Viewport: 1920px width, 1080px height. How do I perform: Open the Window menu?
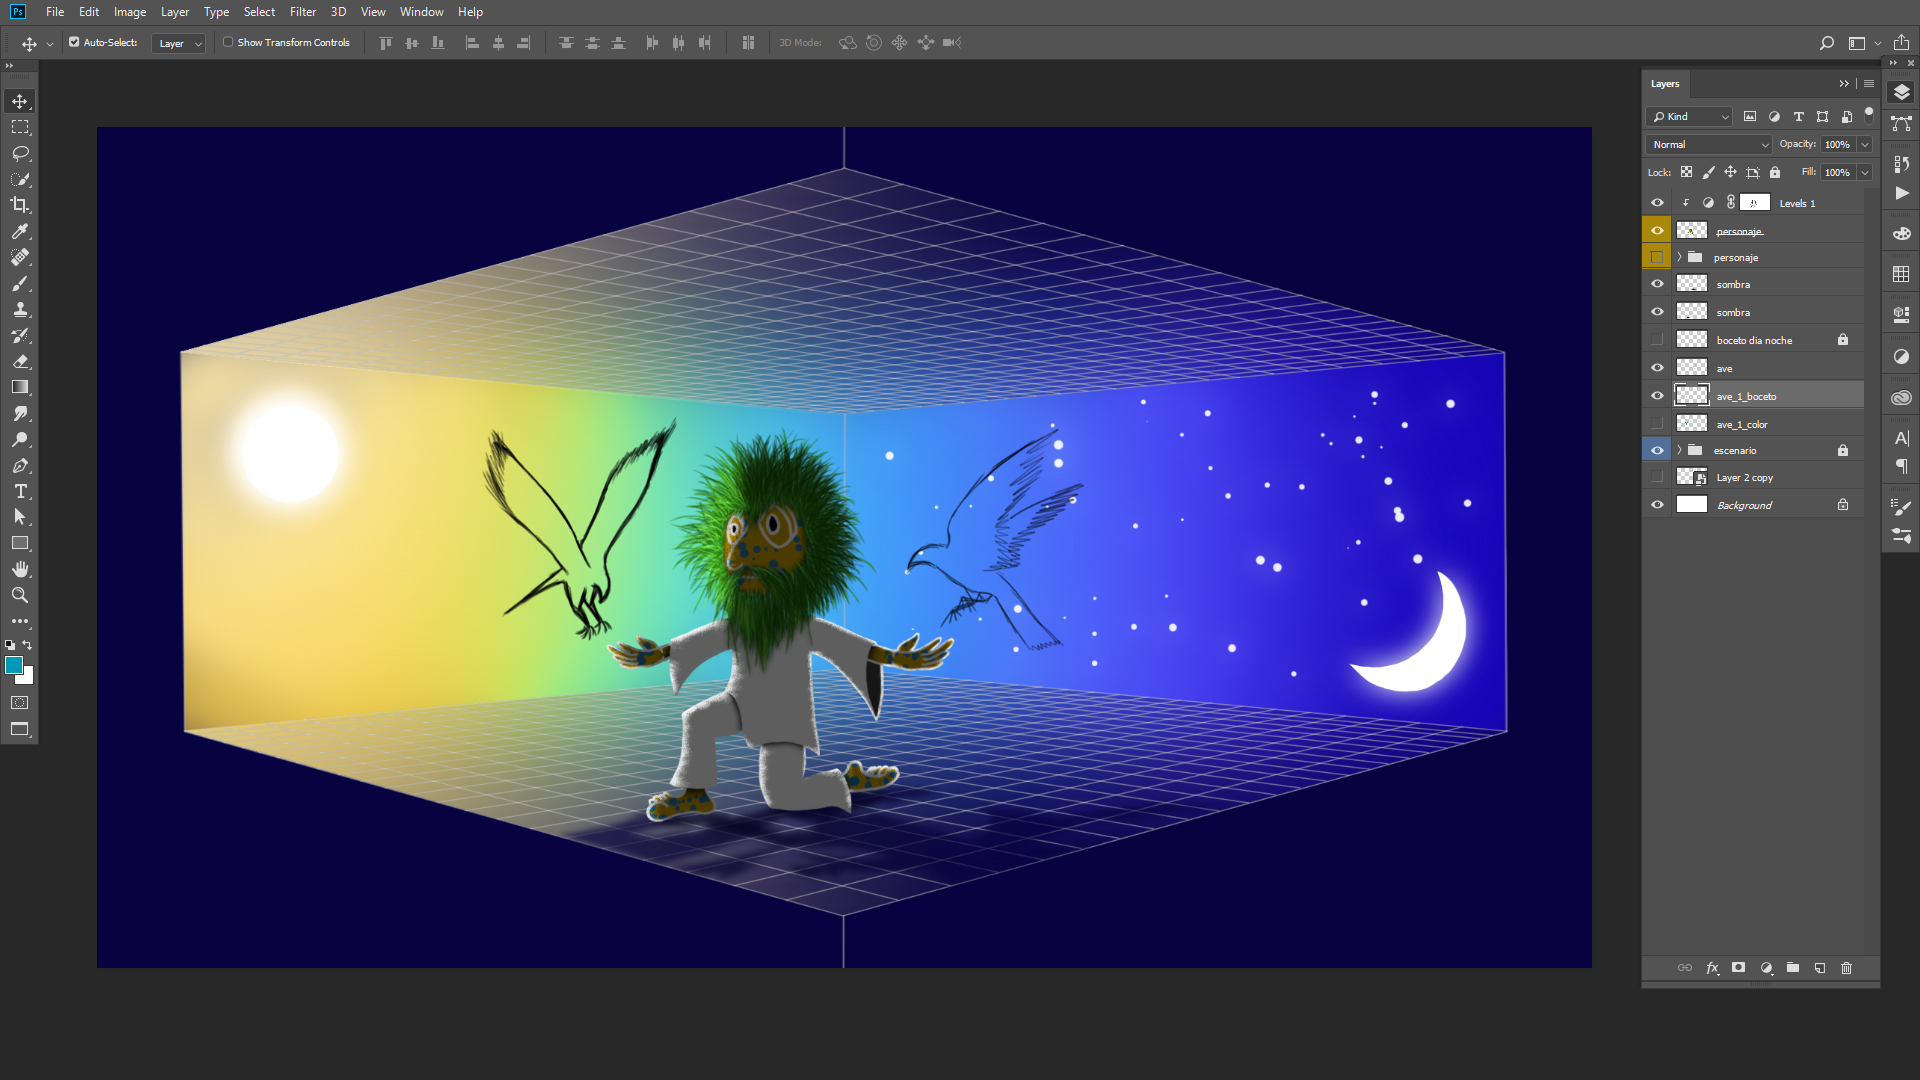[x=421, y=12]
